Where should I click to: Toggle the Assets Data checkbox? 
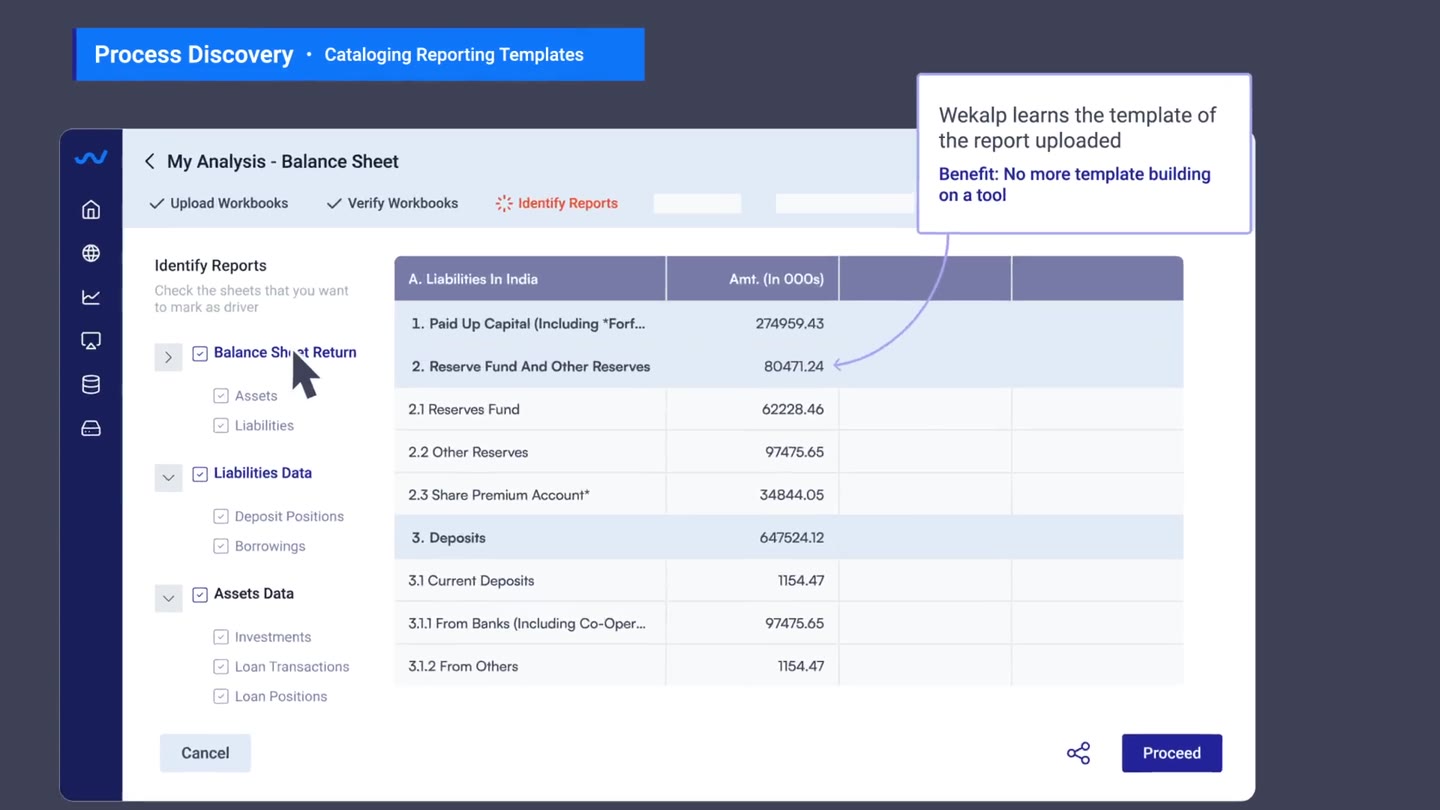click(x=200, y=595)
